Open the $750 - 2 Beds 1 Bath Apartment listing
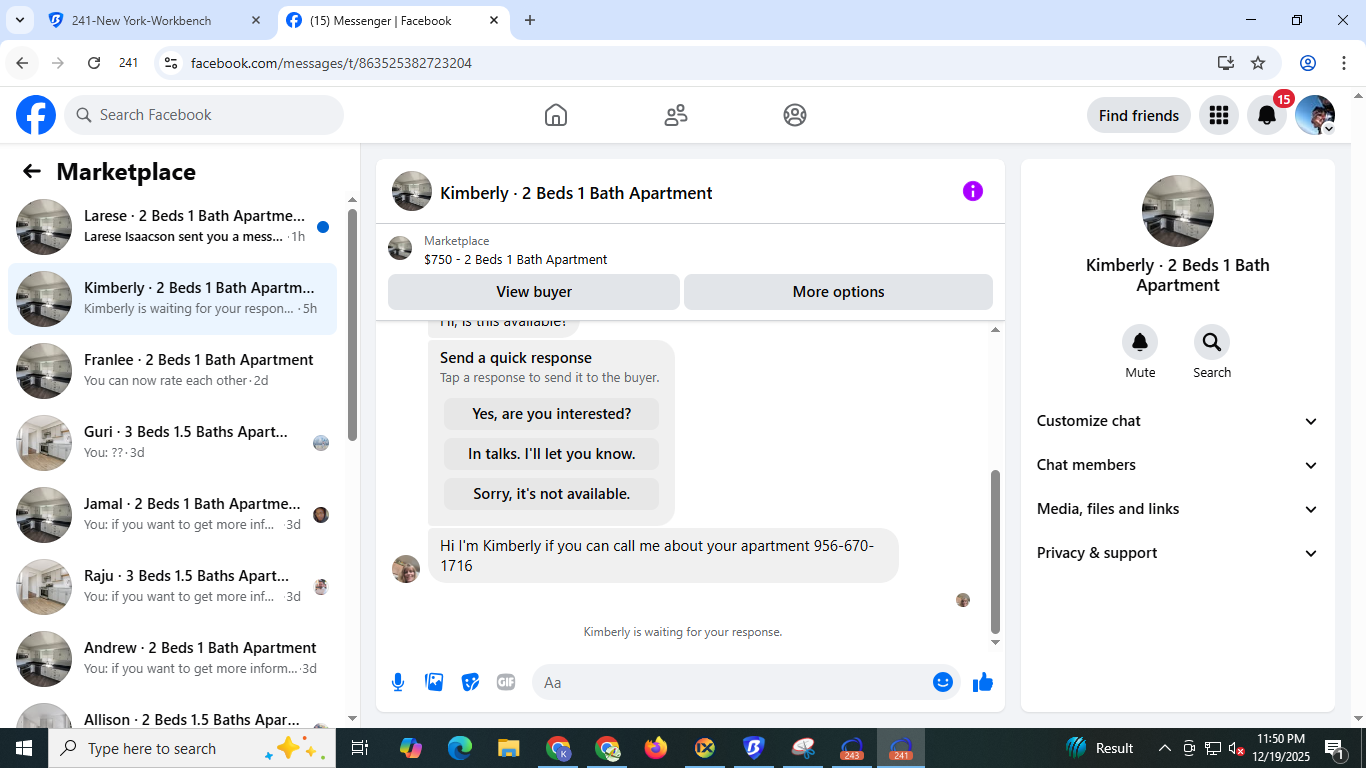The width and height of the screenshot is (1366, 768). 515,259
